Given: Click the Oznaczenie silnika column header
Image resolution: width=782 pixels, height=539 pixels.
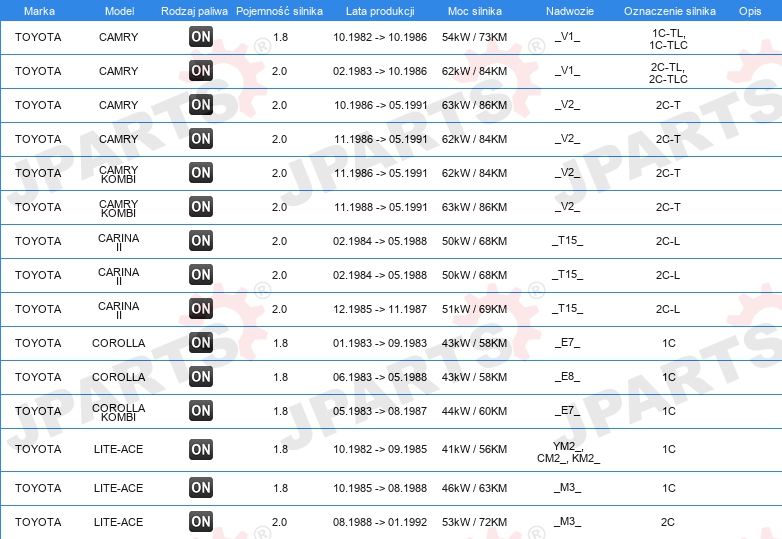Looking at the screenshot, I should pyautogui.click(x=670, y=11).
